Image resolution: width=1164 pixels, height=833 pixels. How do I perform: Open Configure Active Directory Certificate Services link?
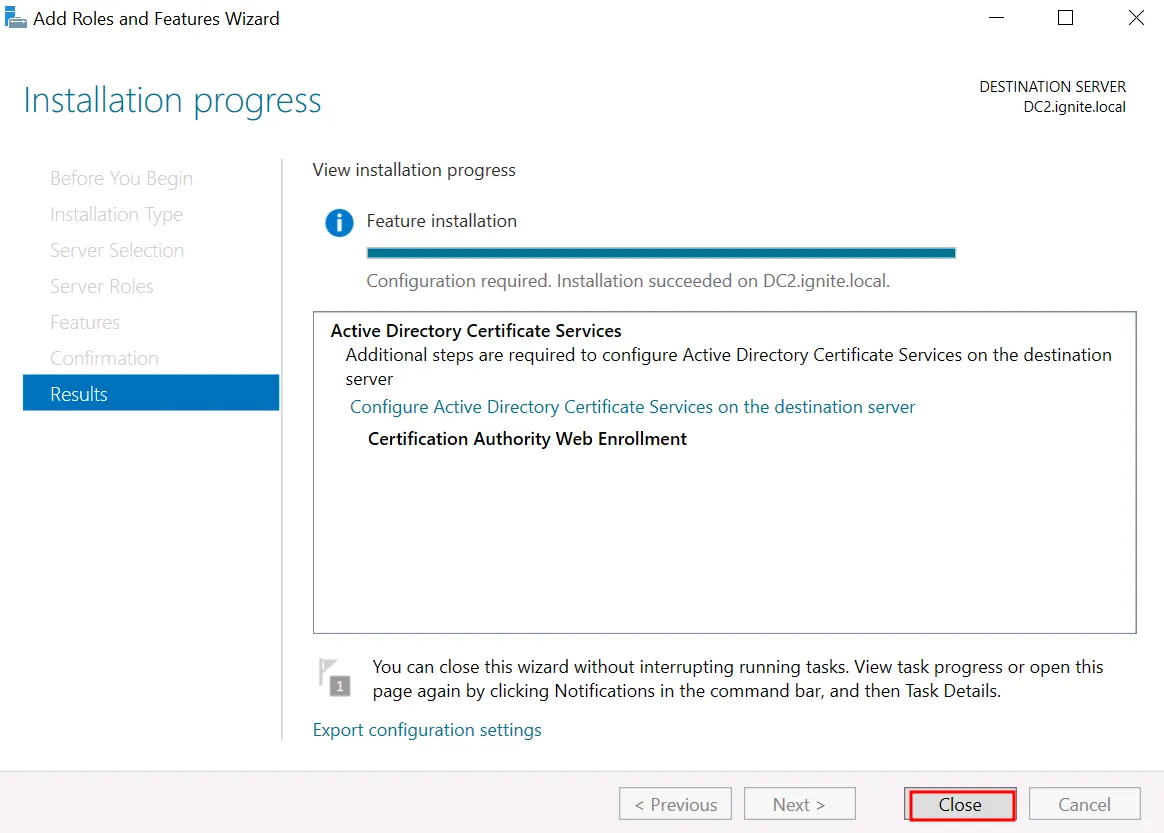632,407
